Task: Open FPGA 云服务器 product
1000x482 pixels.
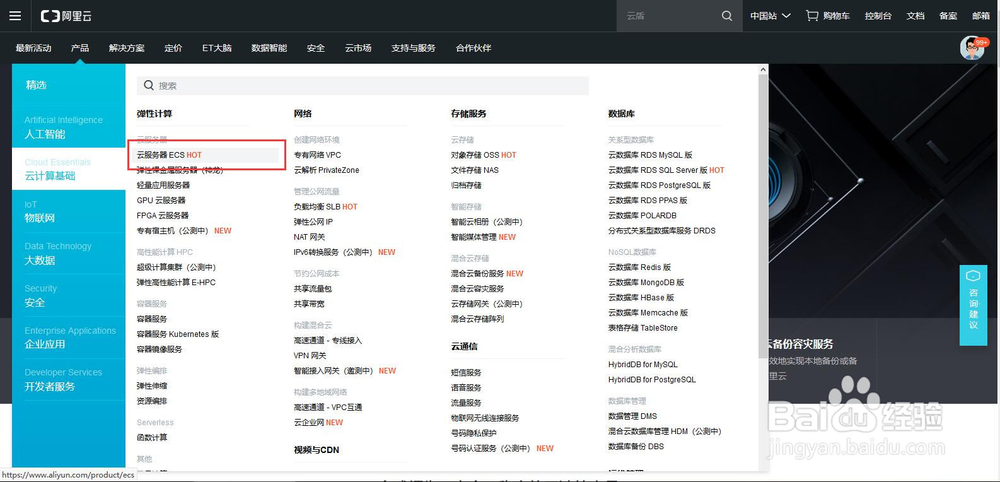Action: [163, 215]
